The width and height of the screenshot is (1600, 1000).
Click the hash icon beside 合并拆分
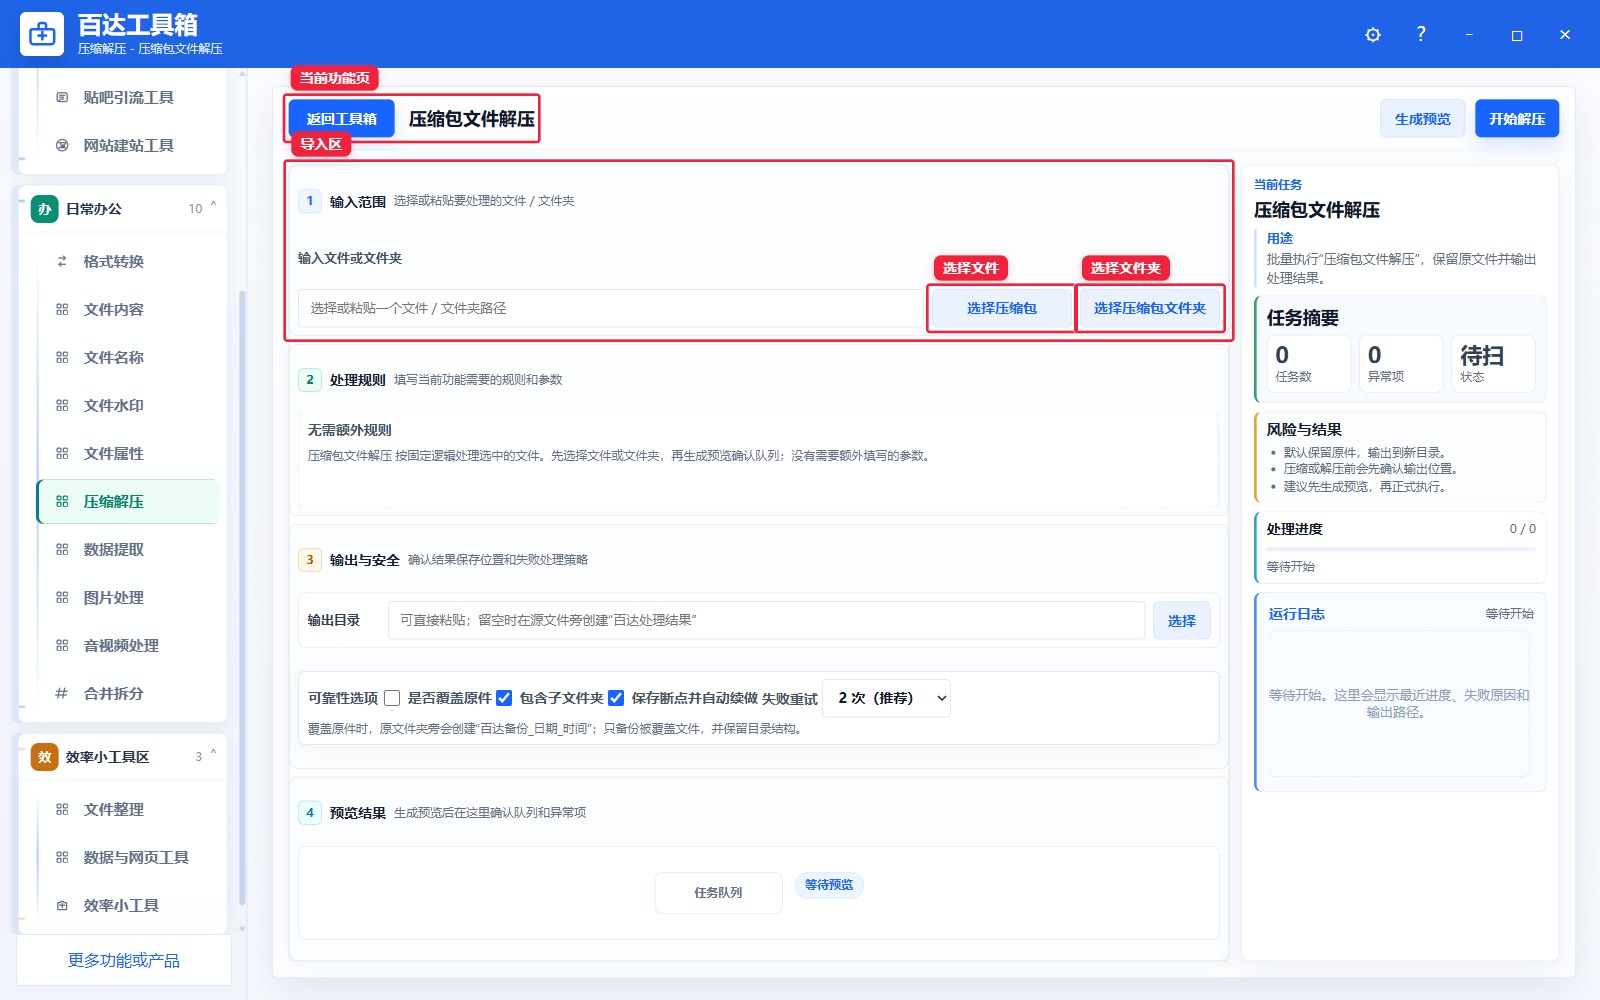coord(62,693)
